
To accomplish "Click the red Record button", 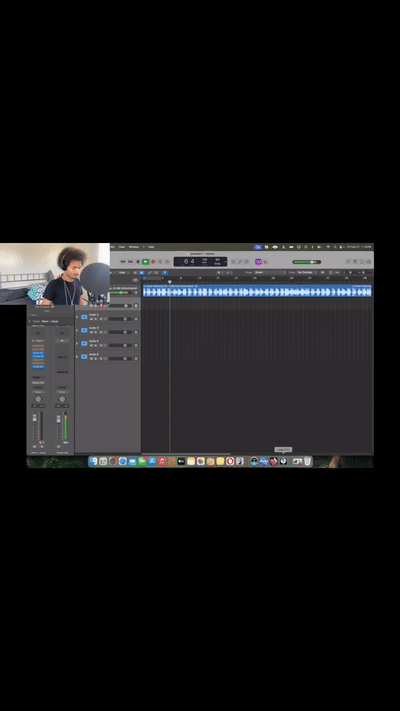I will coord(153,262).
